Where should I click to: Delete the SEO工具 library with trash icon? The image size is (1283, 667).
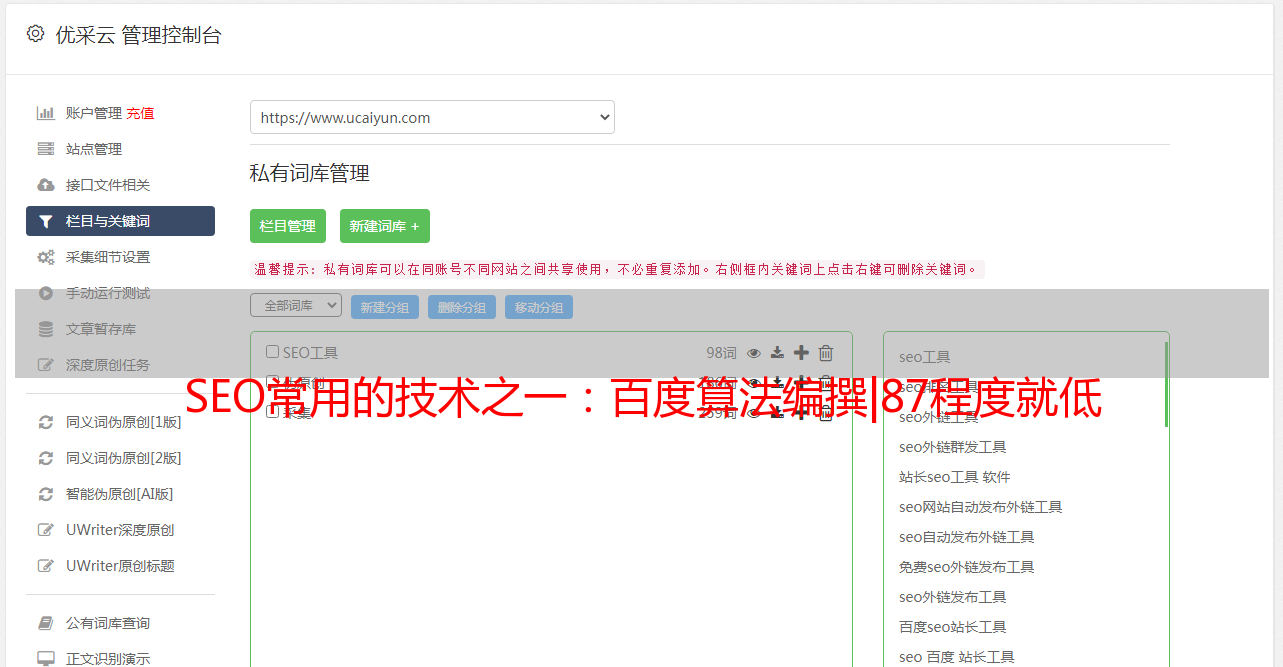826,352
